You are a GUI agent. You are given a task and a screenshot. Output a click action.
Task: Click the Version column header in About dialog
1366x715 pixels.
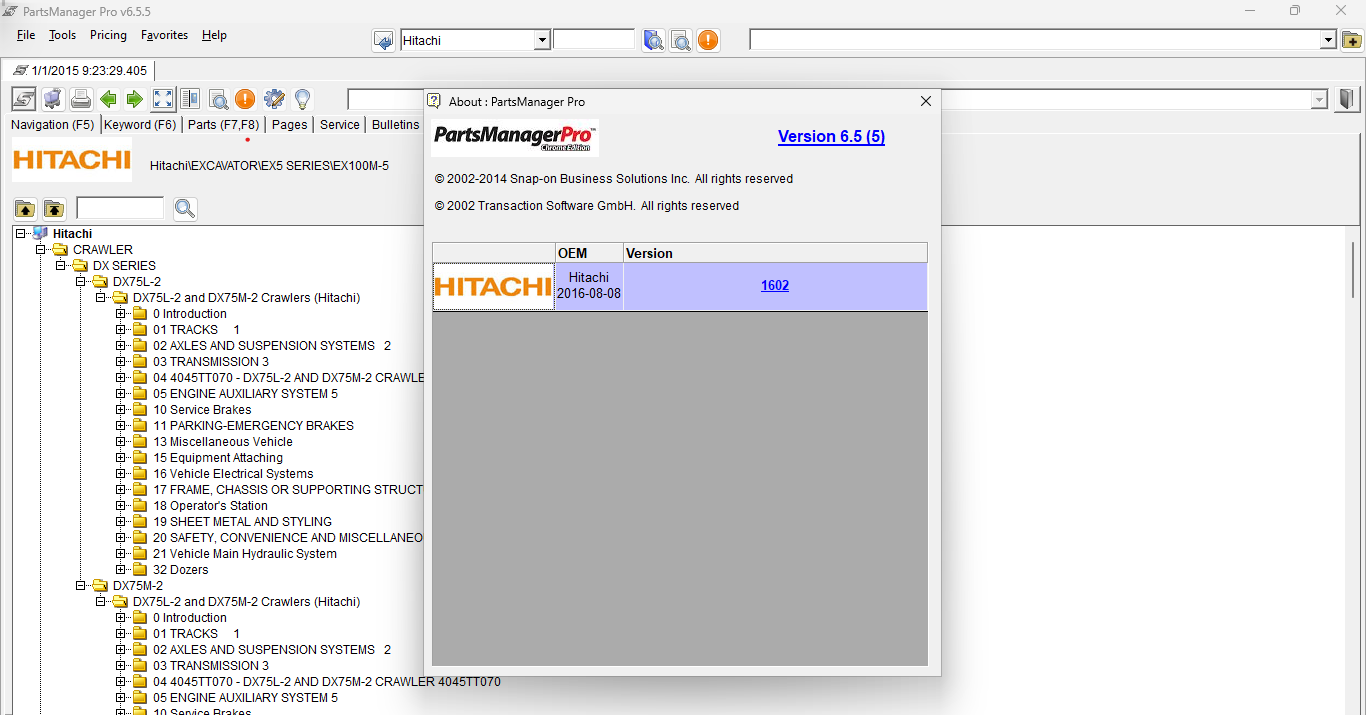(x=775, y=253)
